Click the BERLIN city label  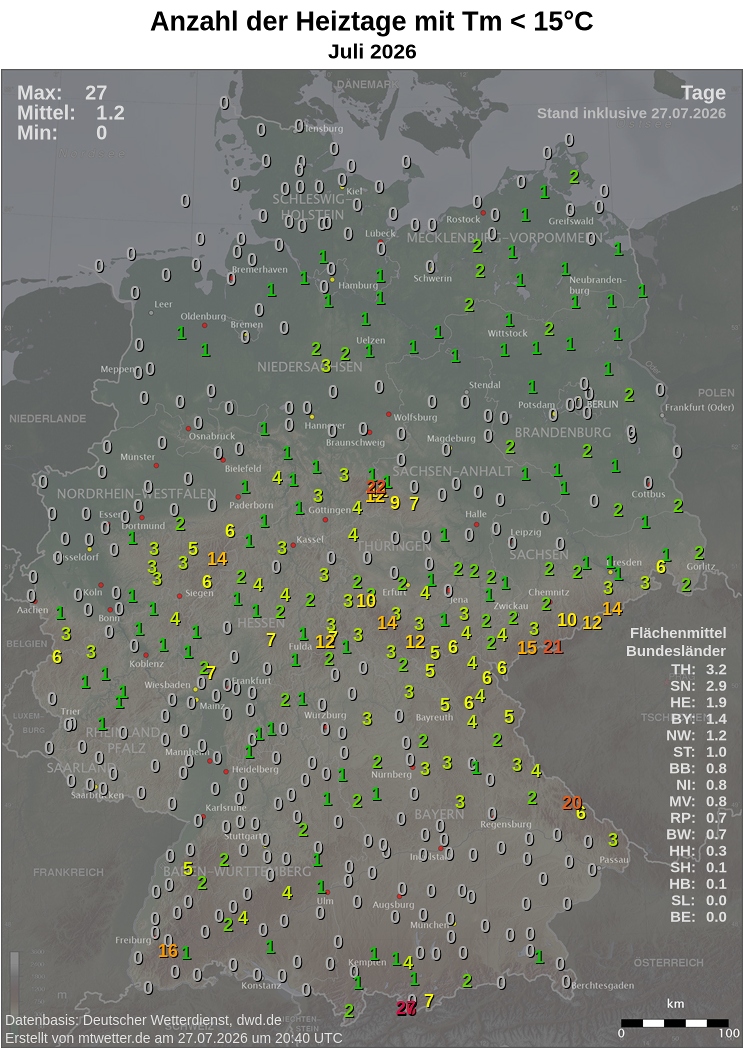tap(605, 405)
